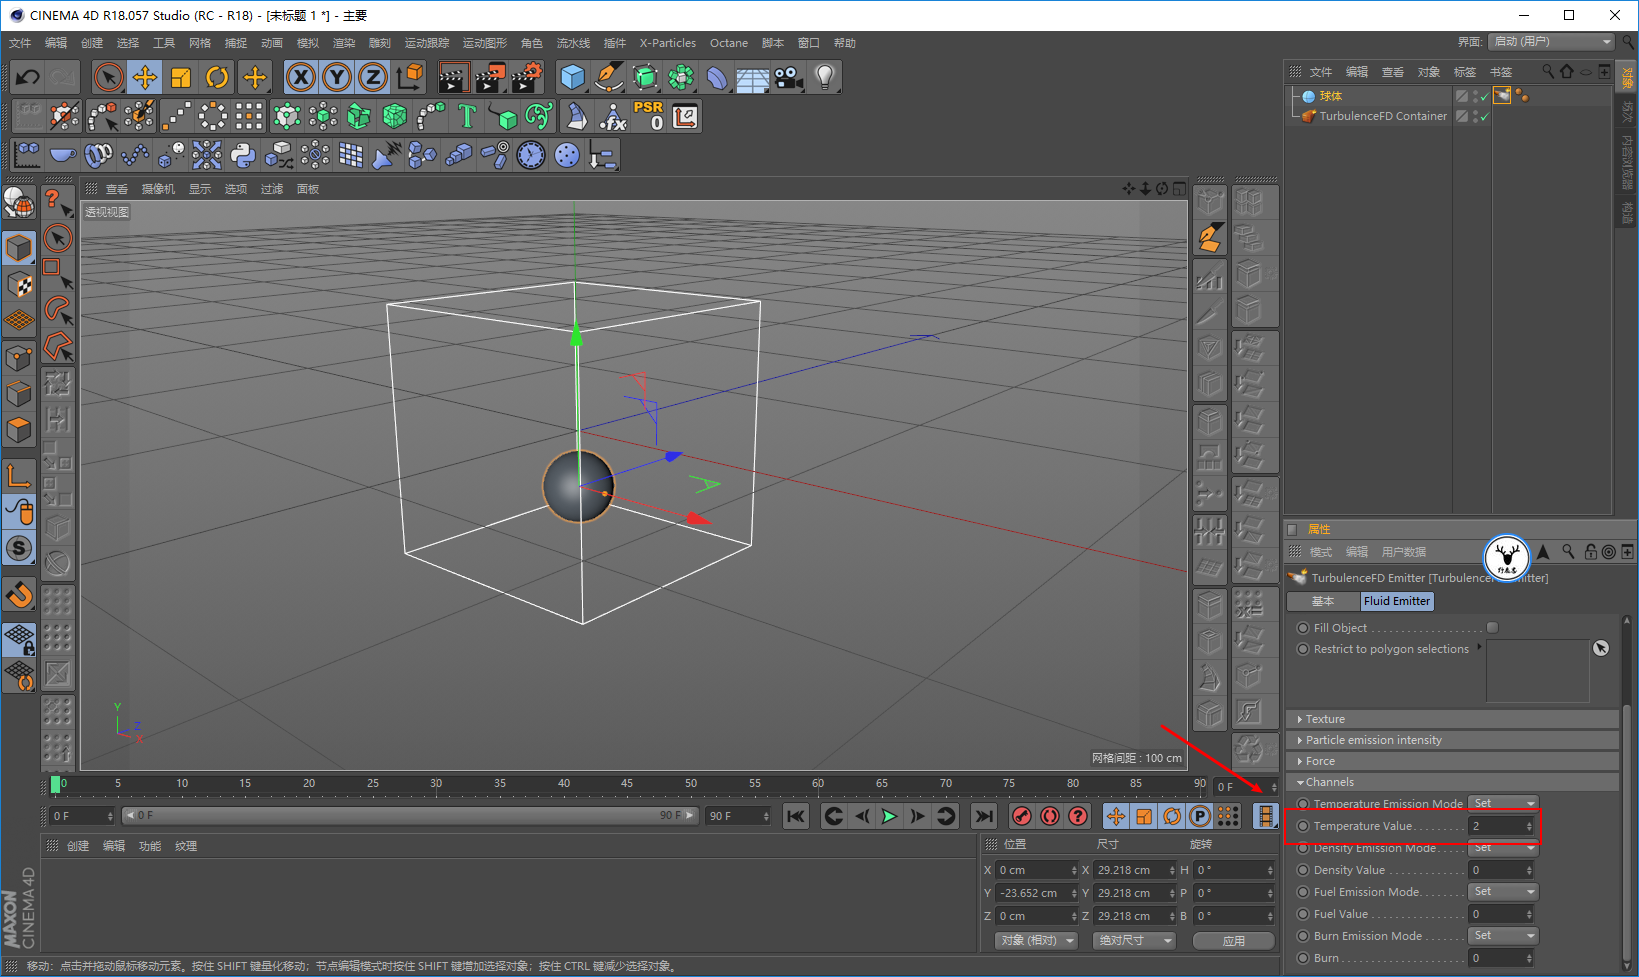
Task: Choose the Rotate tool in the top toolbar
Action: [217, 77]
